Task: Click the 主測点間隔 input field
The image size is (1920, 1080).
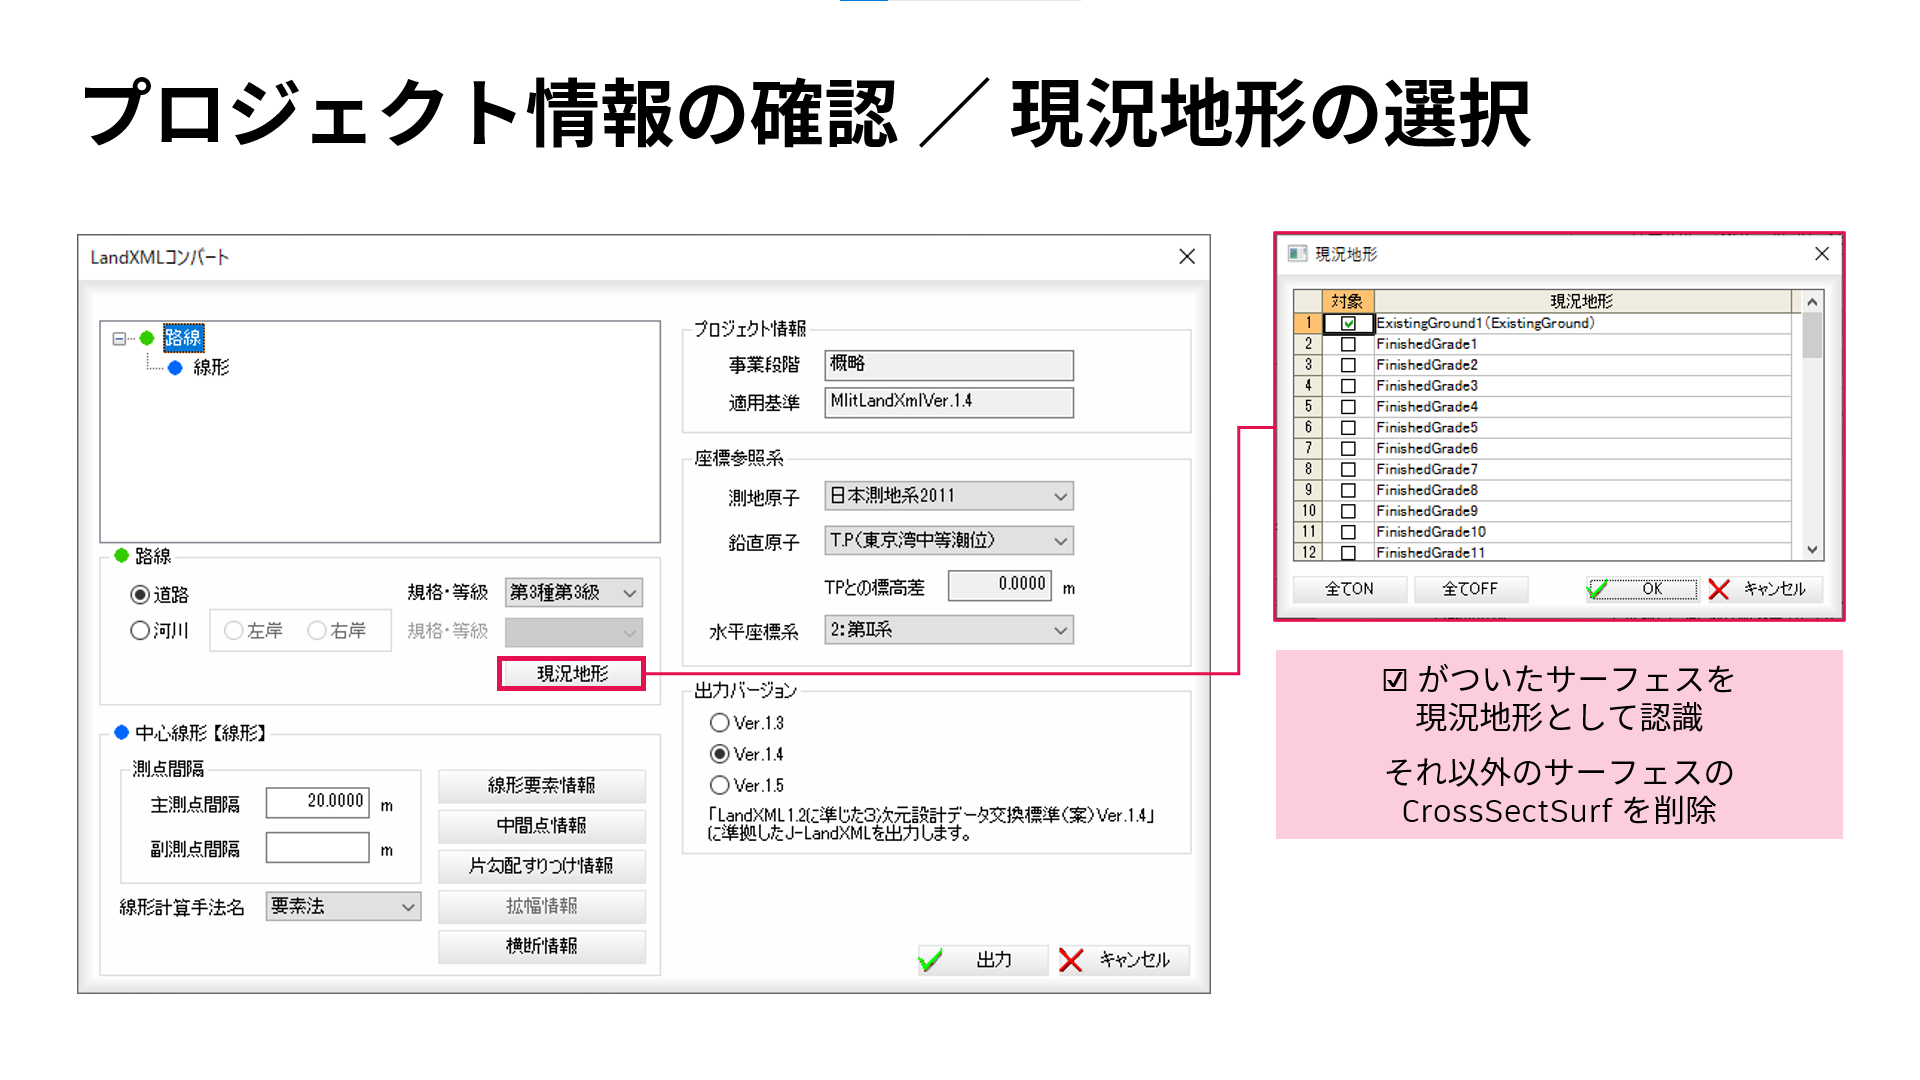Action: tap(317, 801)
